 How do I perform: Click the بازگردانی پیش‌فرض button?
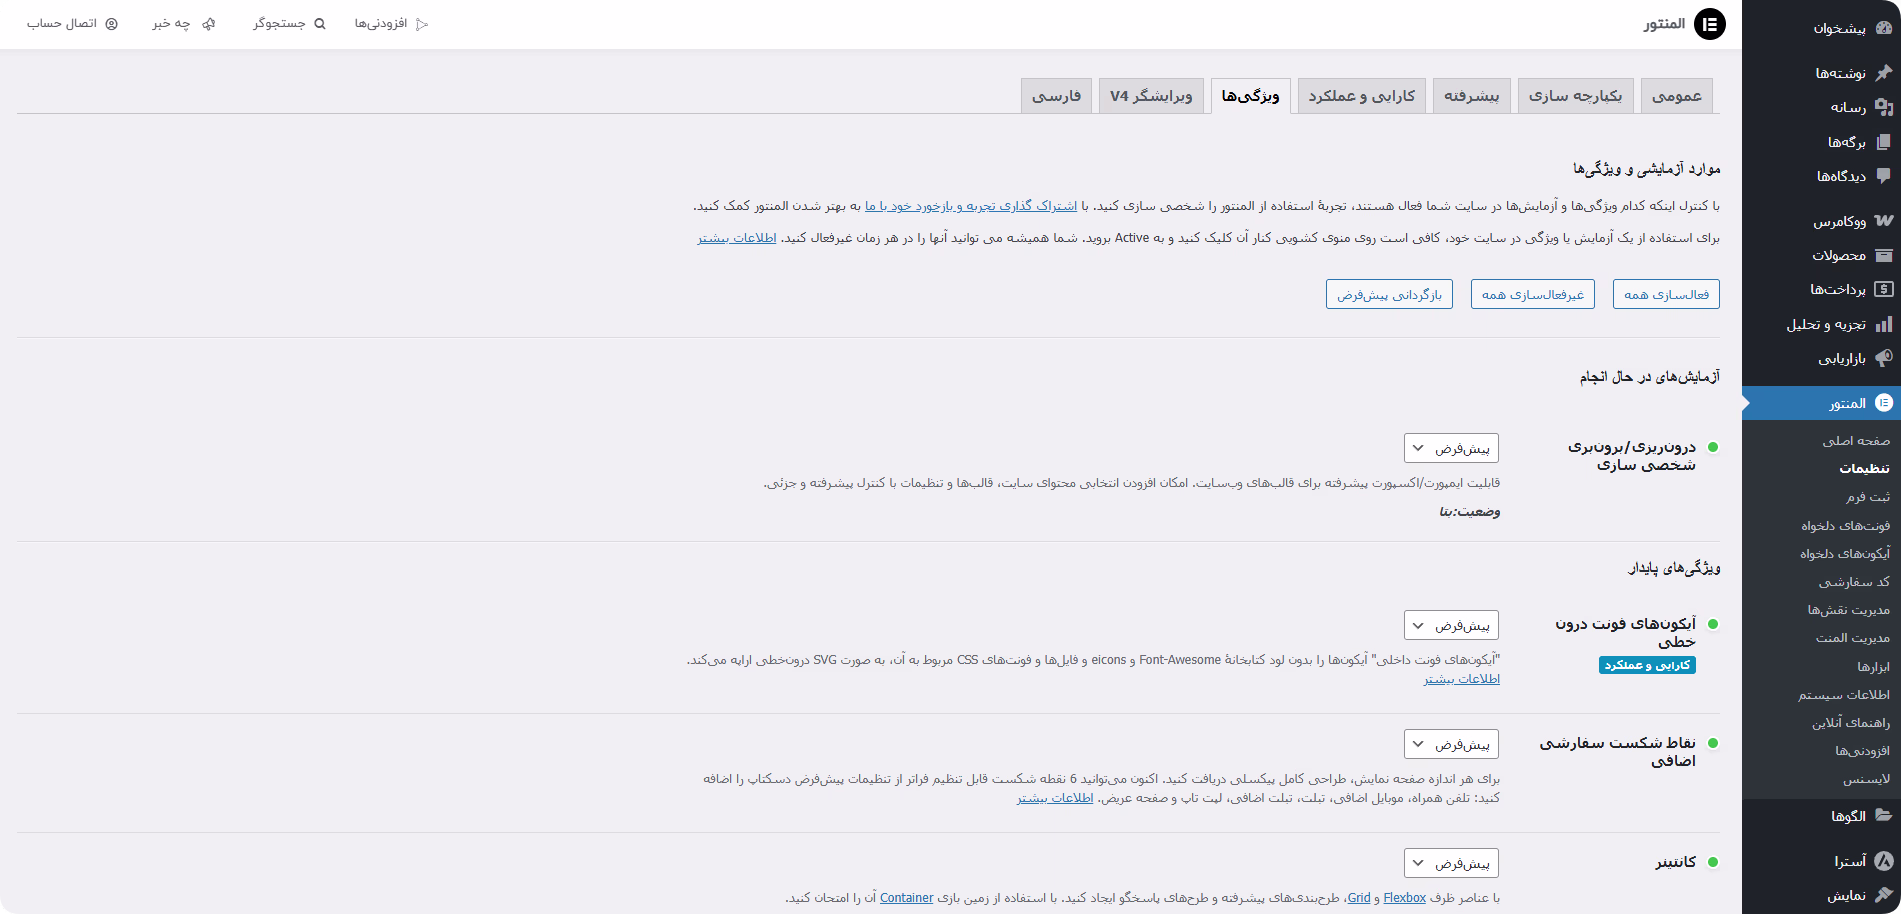click(1389, 294)
